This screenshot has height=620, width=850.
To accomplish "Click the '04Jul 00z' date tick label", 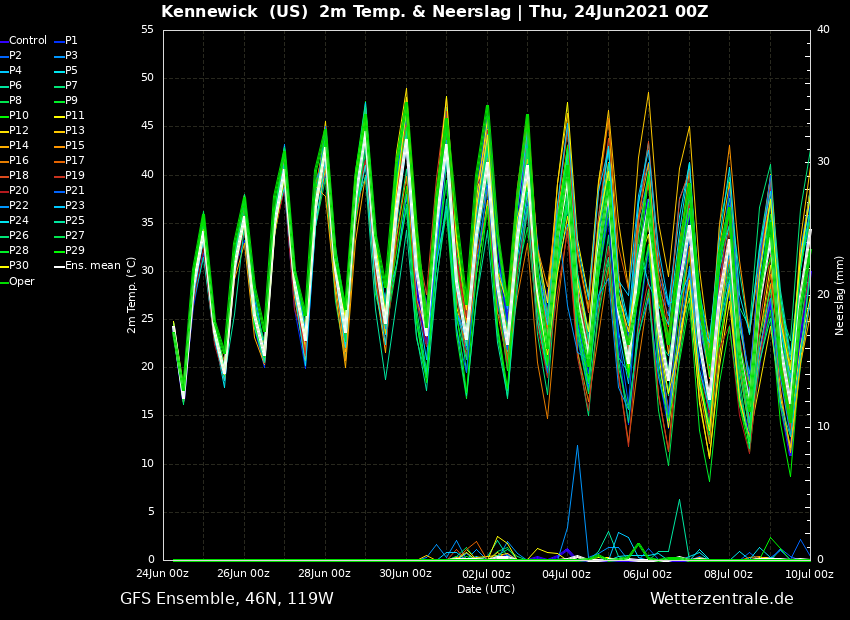I will pyautogui.click(x=566, y=574).
